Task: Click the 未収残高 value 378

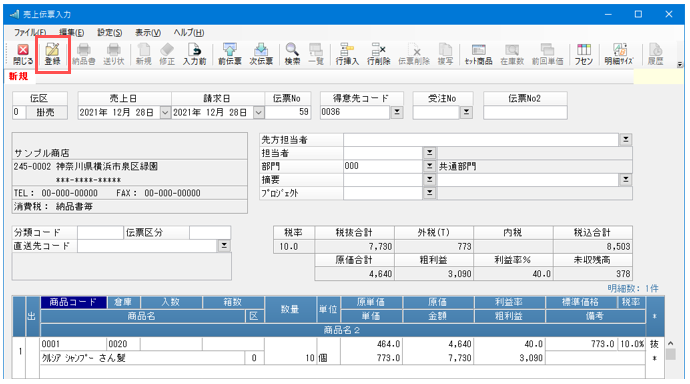Action: tap(593, 274)
